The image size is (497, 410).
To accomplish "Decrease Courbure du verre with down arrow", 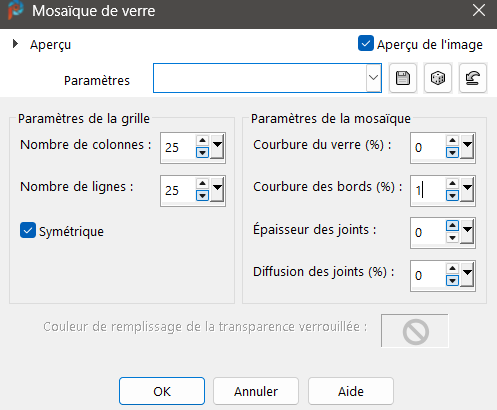I will tap(452, 153).
